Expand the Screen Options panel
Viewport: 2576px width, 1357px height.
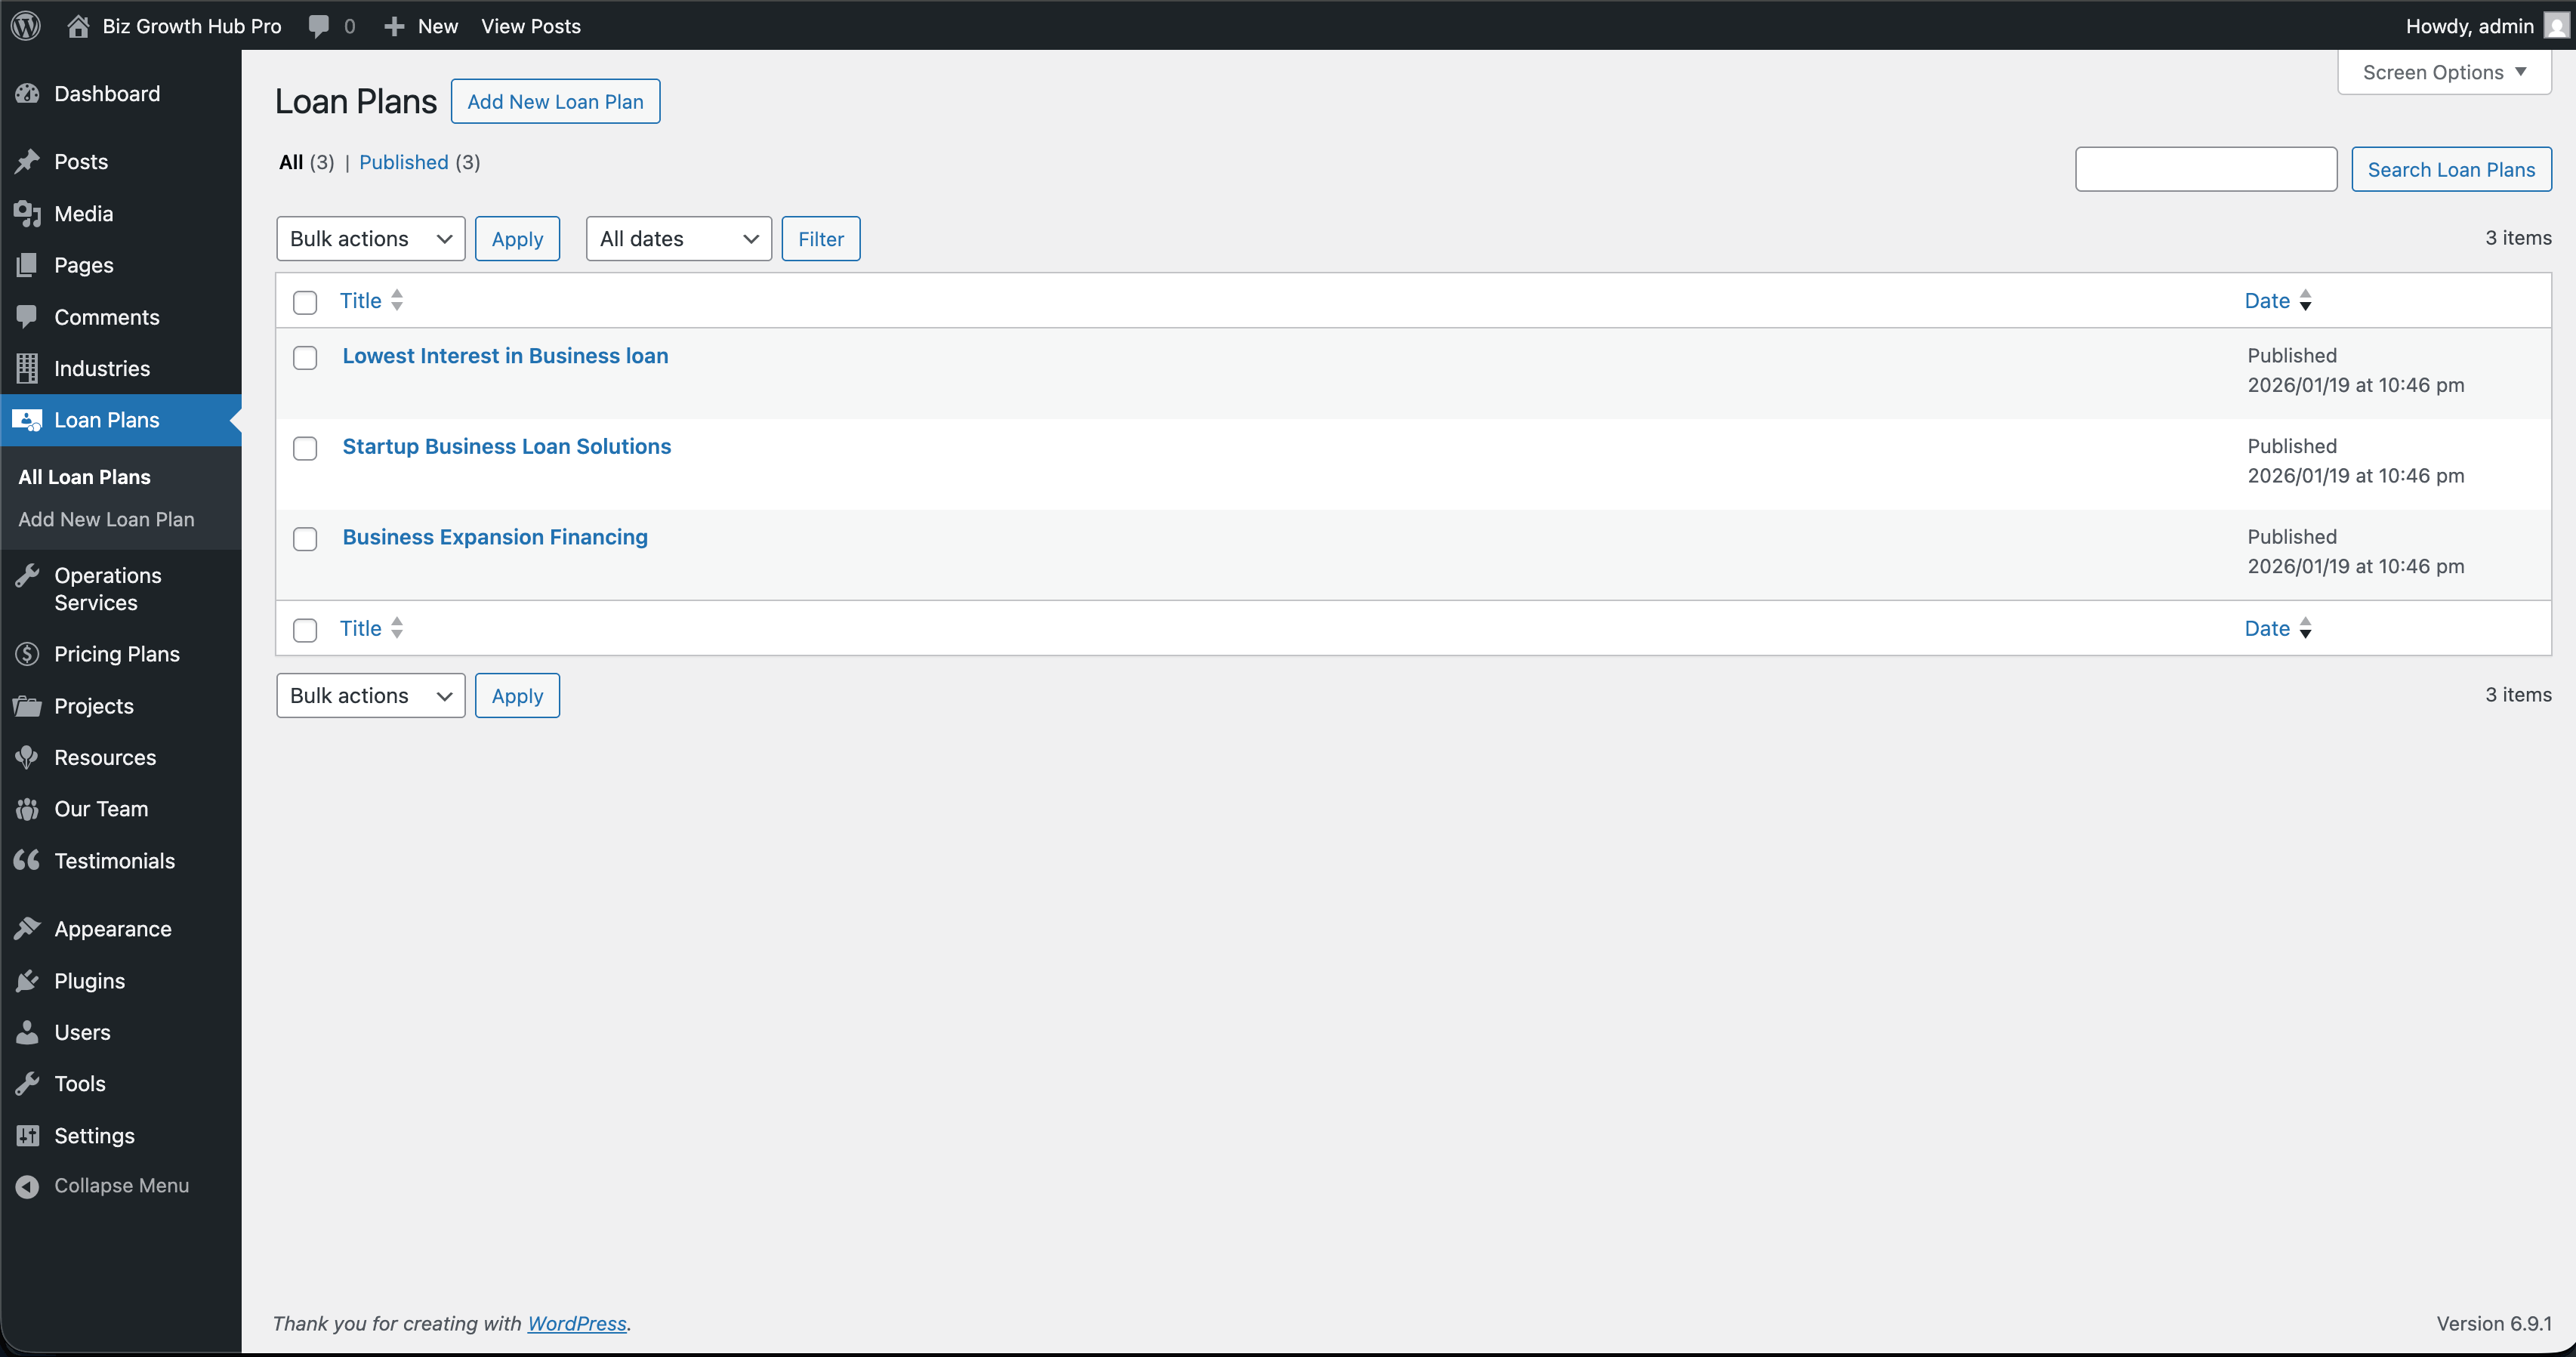point(2444,71)
